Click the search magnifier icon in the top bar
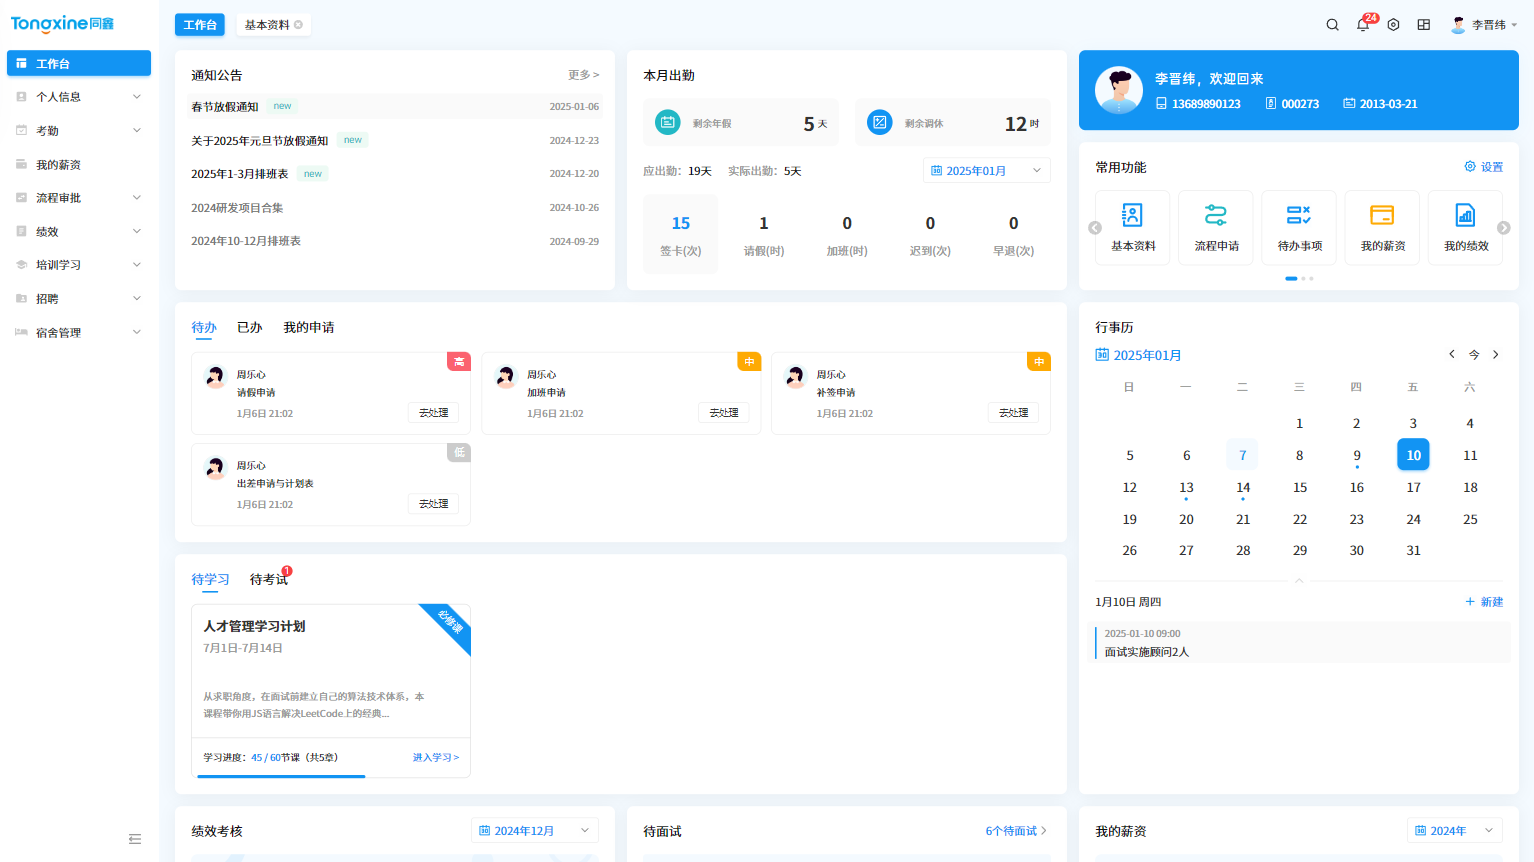 (x=1332, y=24)
